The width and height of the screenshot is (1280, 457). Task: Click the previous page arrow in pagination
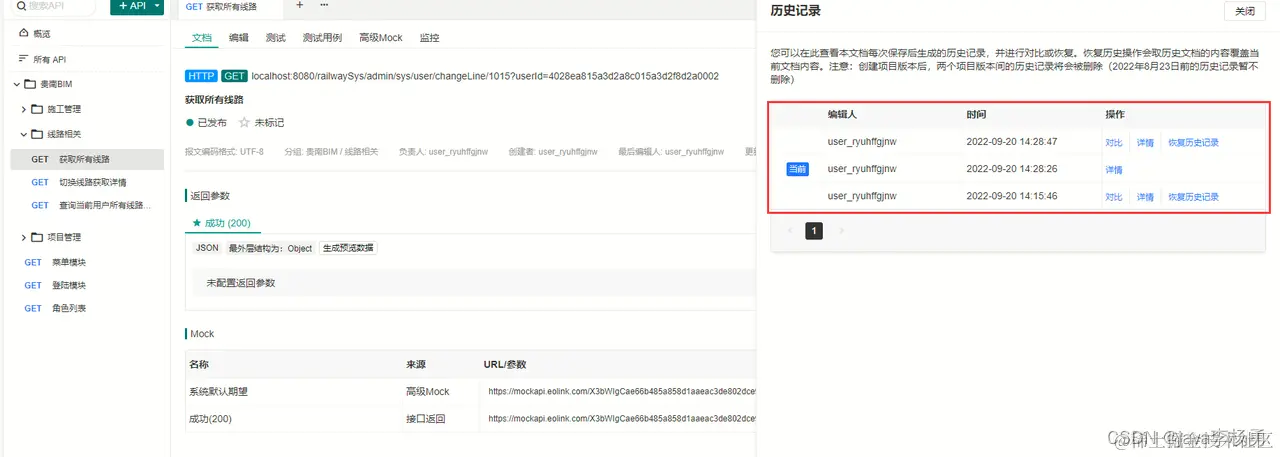tap(788, 231)
